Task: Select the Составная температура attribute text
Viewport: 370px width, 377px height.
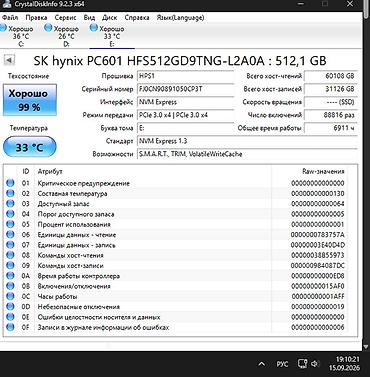Action: tap(72, 193)
